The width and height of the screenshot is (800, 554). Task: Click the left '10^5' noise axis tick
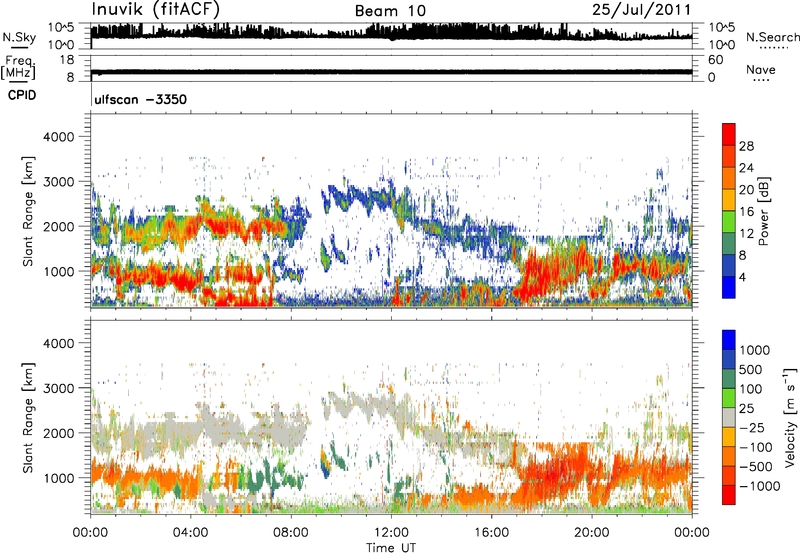tap(61, 28)
